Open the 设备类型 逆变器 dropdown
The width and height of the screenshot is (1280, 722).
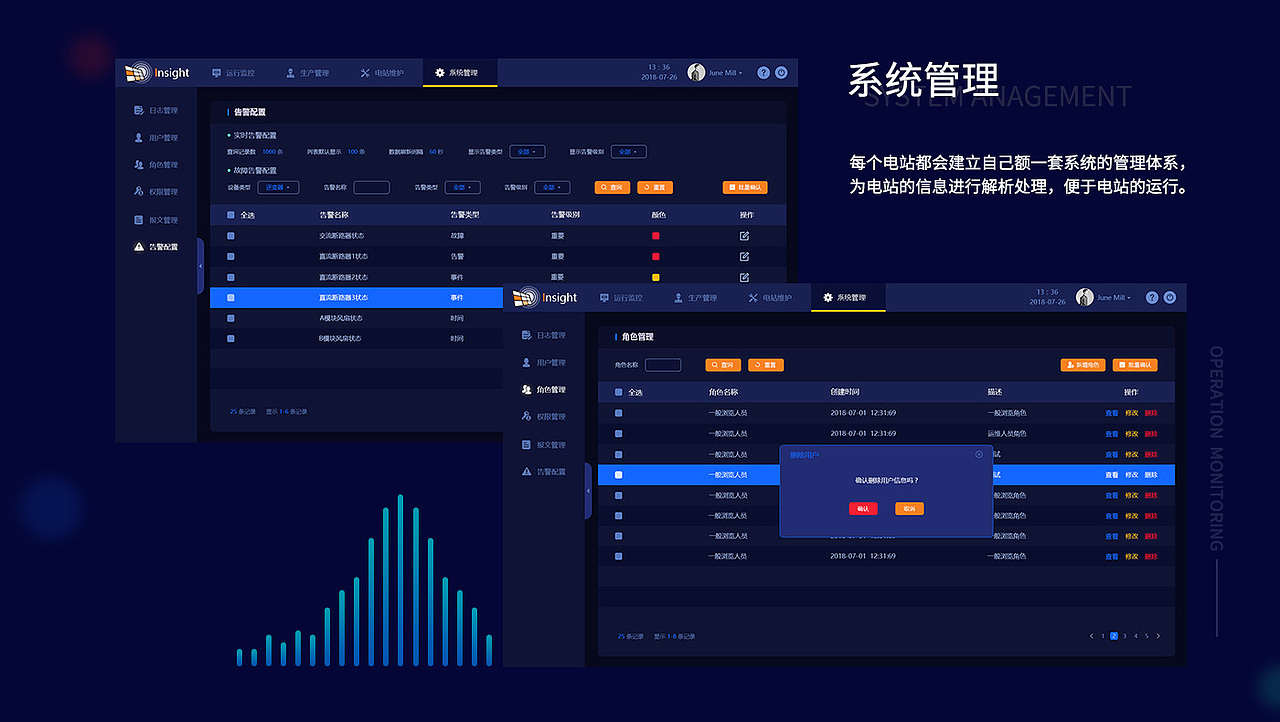click(x=279, y=187)
